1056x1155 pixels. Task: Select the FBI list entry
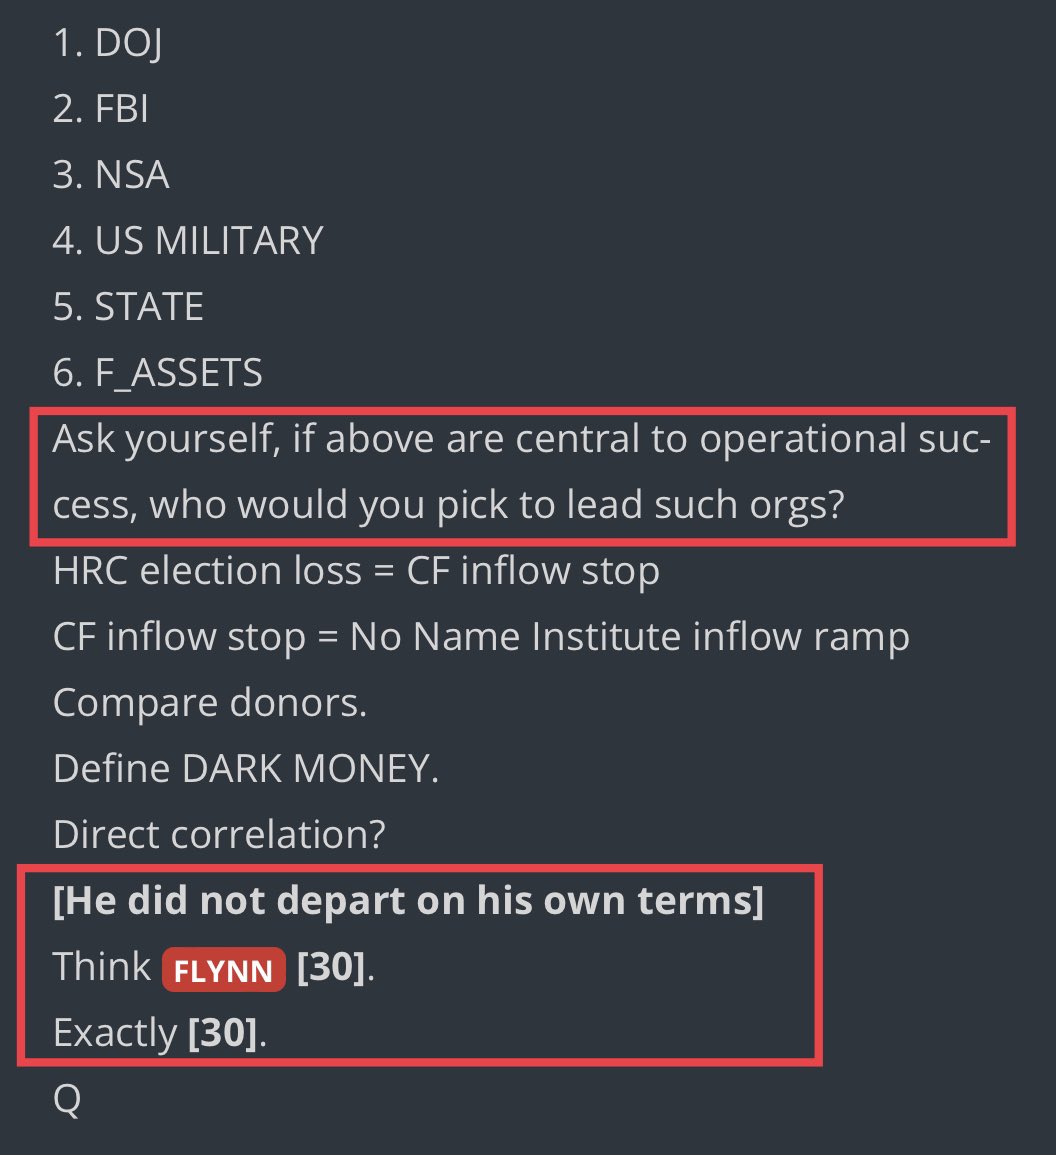(101, 110)
